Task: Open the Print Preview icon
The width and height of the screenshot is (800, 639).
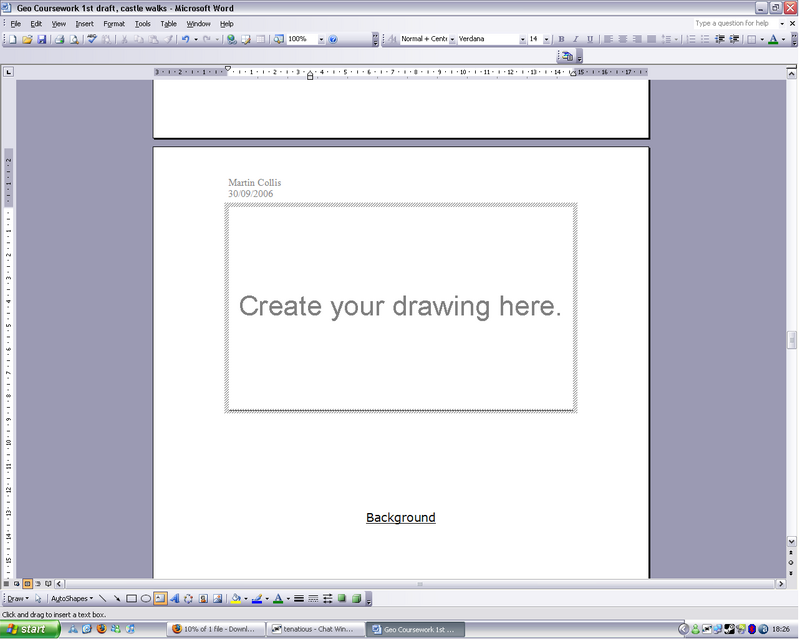Action: [x=74, y=39]
